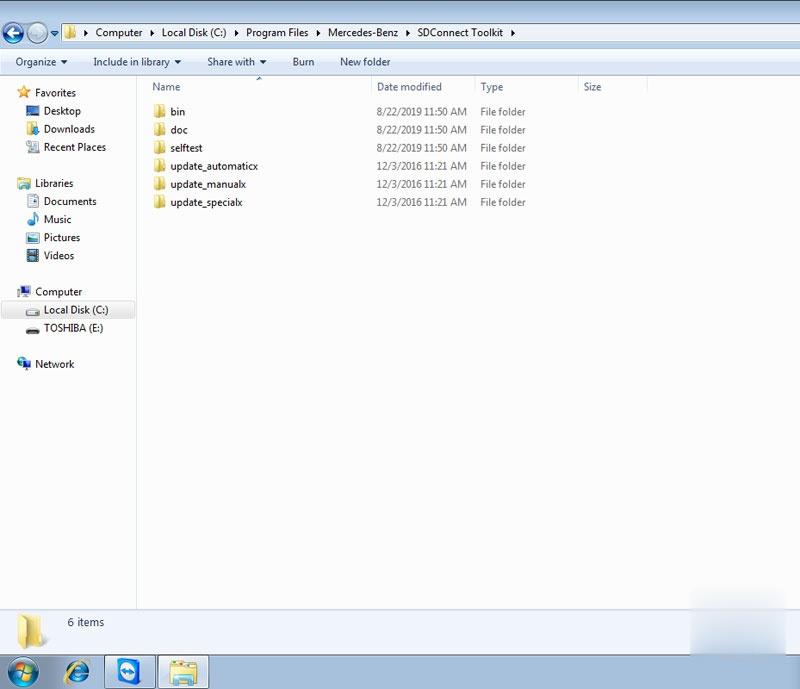800x689 pixels.
Task: Open Pictures library
Action: 62,237
